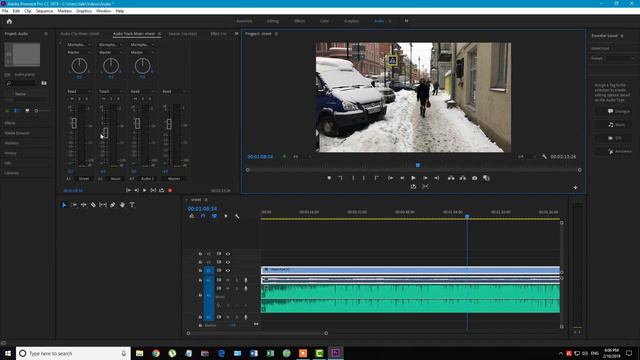Select the Track Select Forward tool
This screenshot has height=360, width=640.
[x=74, y=205]
